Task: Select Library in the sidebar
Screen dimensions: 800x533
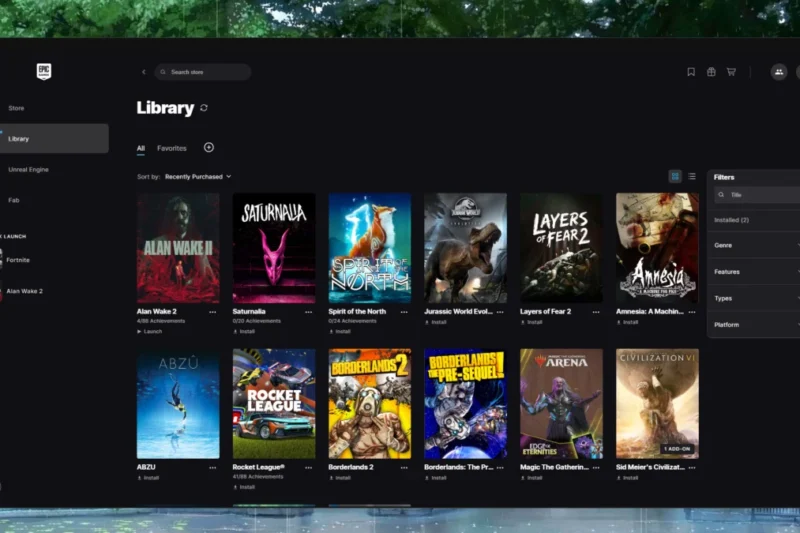Action: click(54, 139)
